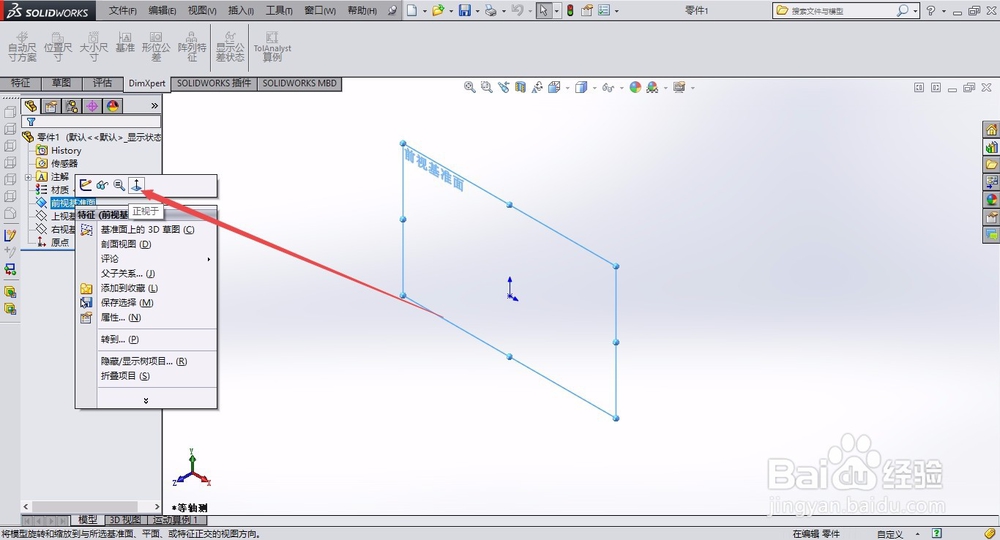Open the ConfigurationManager tab icon
The image size is (1000, 540).
click(x=71, y=106)
